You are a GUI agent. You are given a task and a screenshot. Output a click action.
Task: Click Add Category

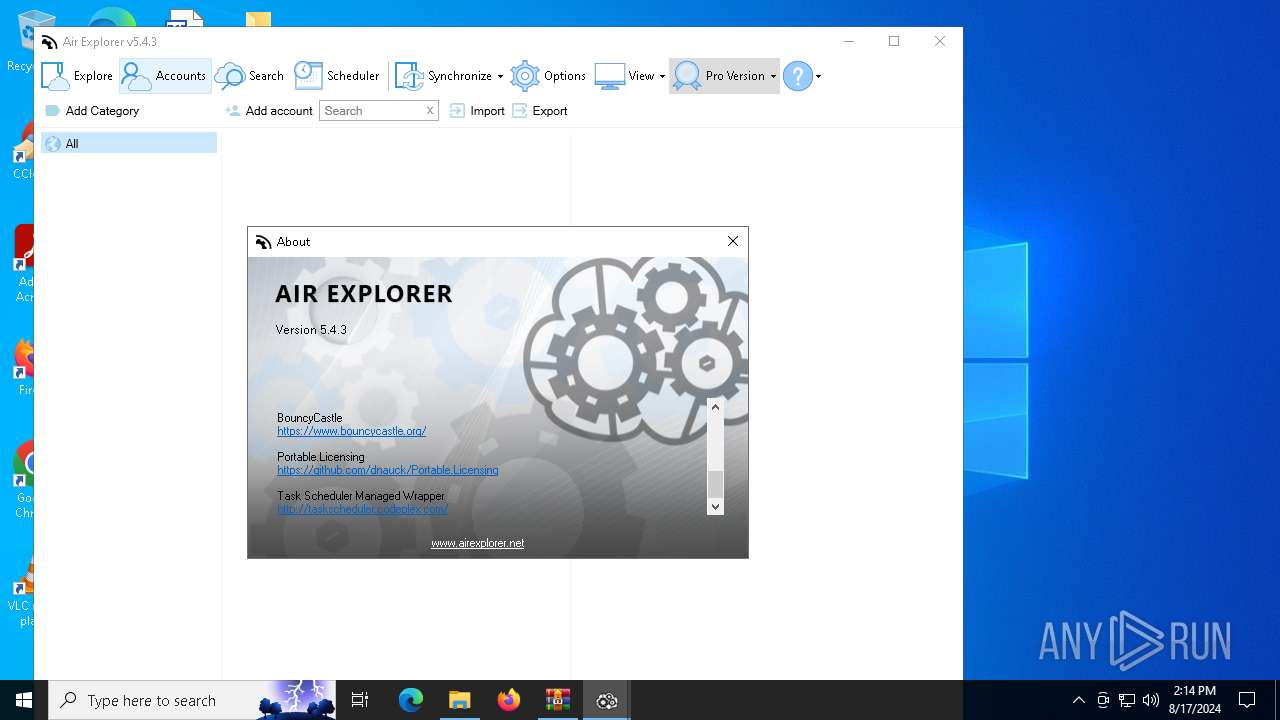tap(92, 111)
